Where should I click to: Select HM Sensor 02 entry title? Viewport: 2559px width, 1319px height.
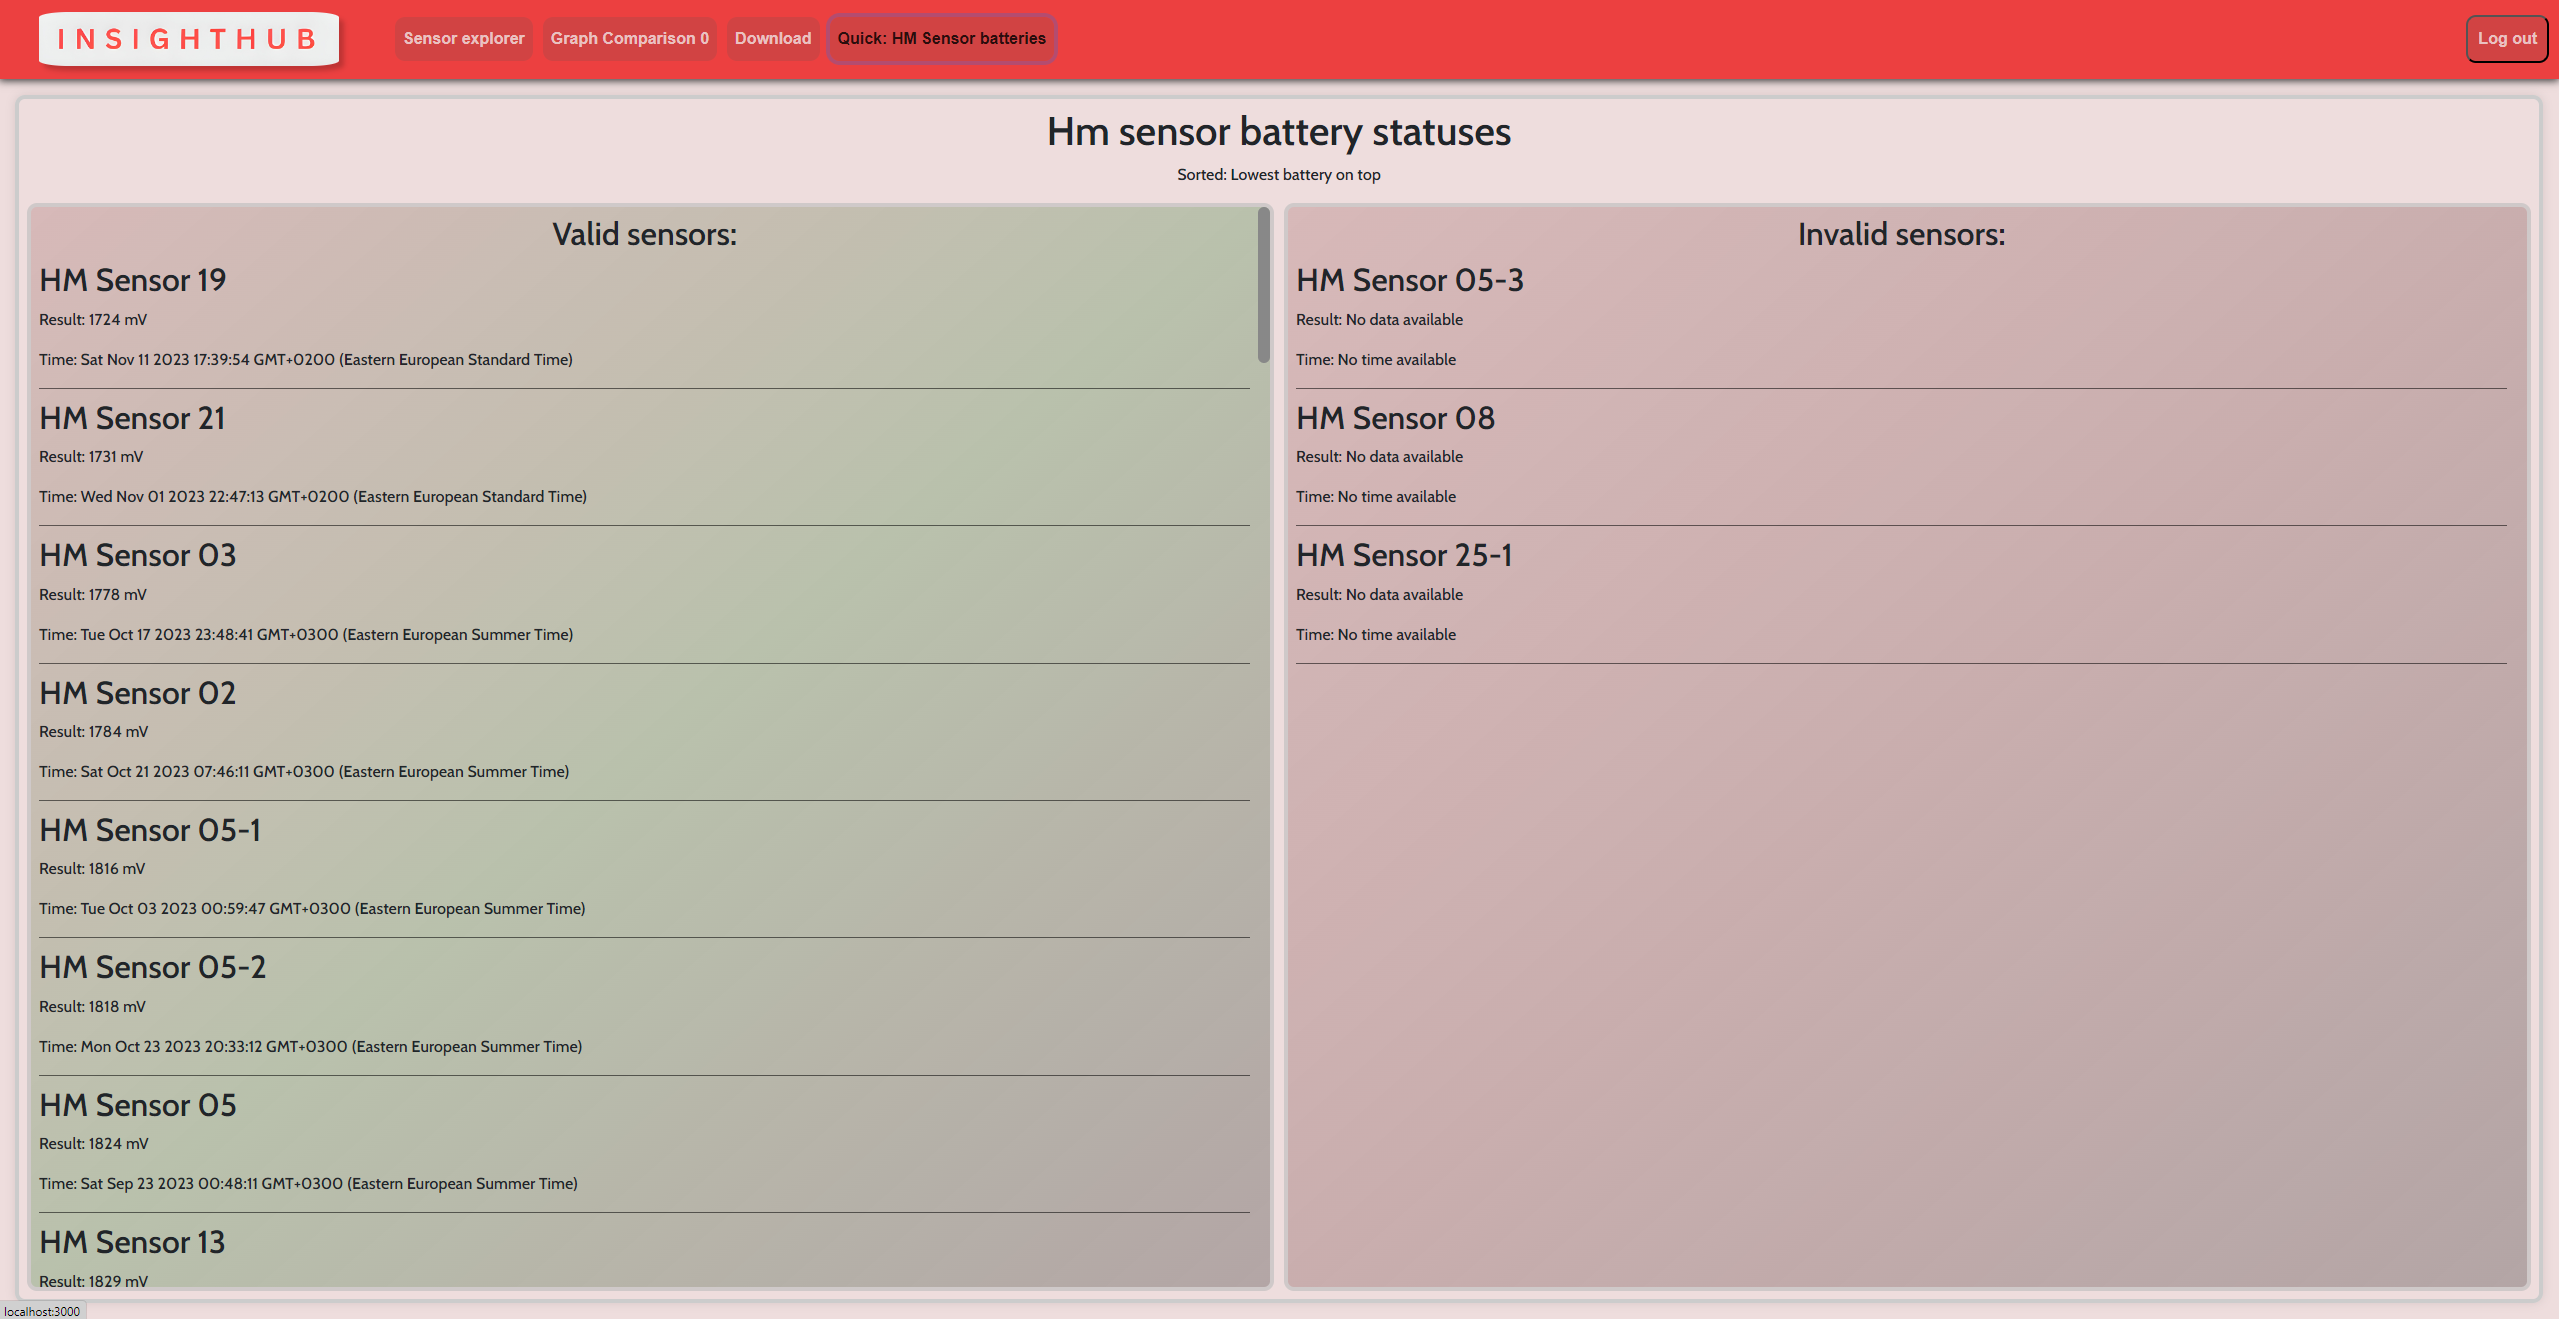[x=138, y=693]
